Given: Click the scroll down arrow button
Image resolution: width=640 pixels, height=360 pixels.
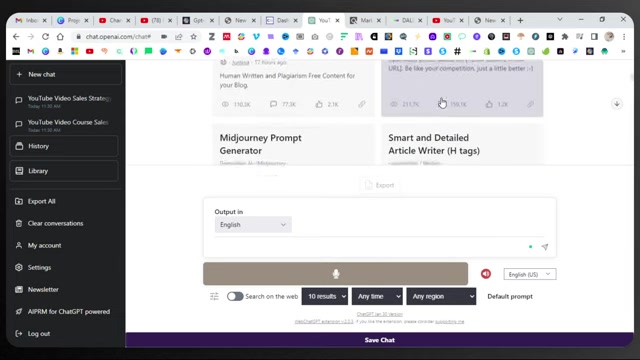Looking at the screenshot, I should click(617, 104).
